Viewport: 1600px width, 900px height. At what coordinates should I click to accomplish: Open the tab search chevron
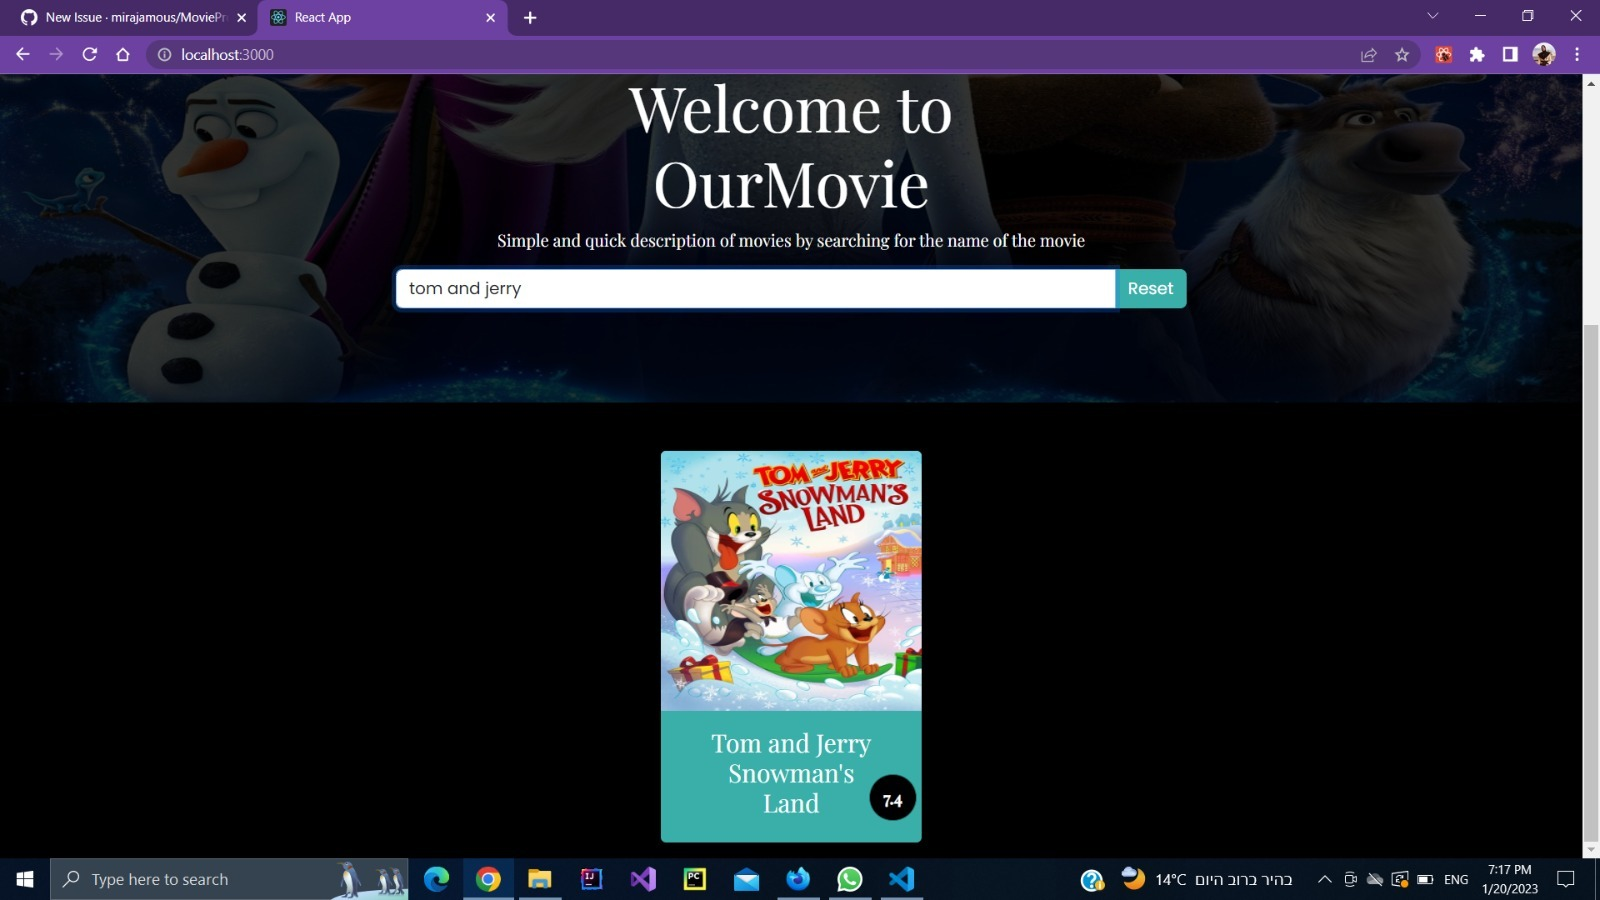tap(1432, 16)
